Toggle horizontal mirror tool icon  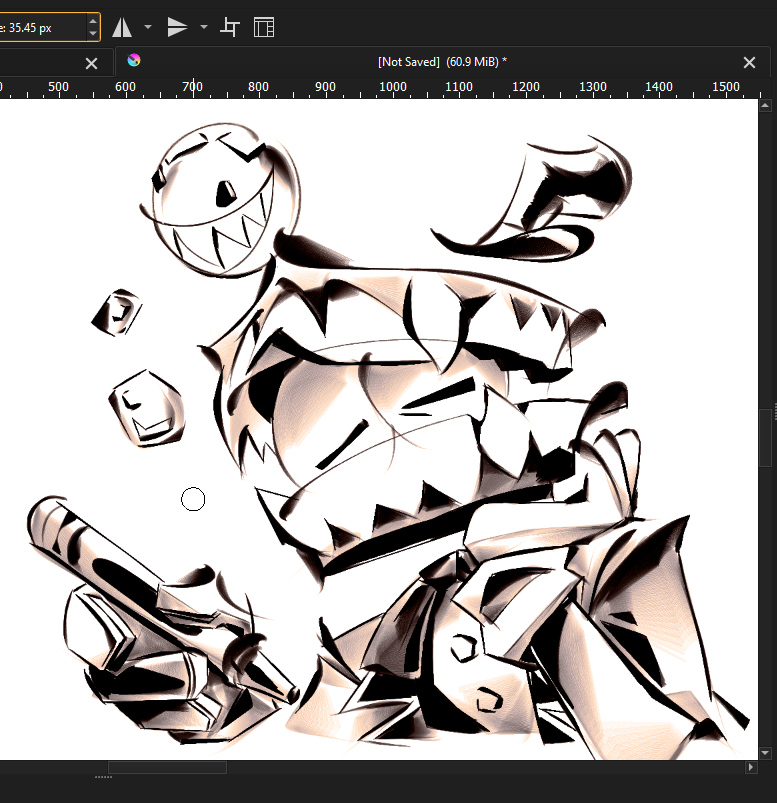[x=122, y=27]
